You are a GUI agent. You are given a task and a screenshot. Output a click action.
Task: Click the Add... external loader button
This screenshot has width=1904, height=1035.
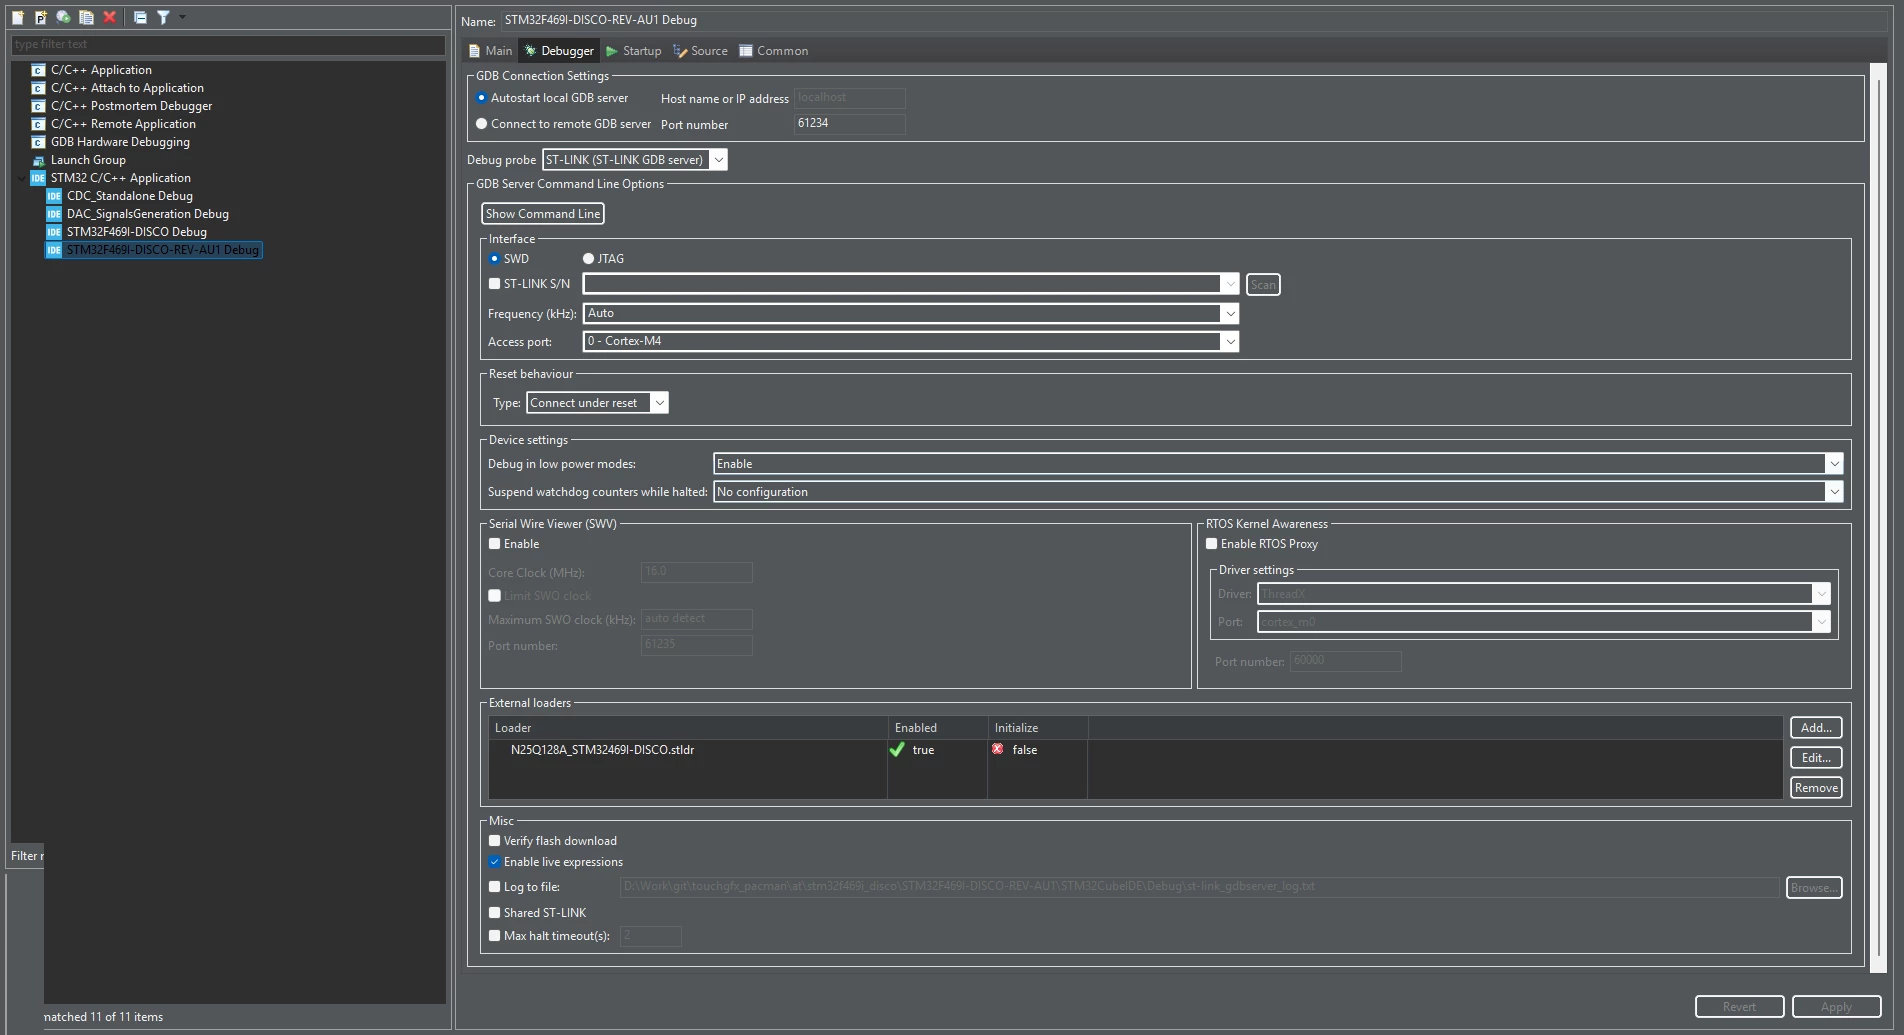click(1816, 728)
